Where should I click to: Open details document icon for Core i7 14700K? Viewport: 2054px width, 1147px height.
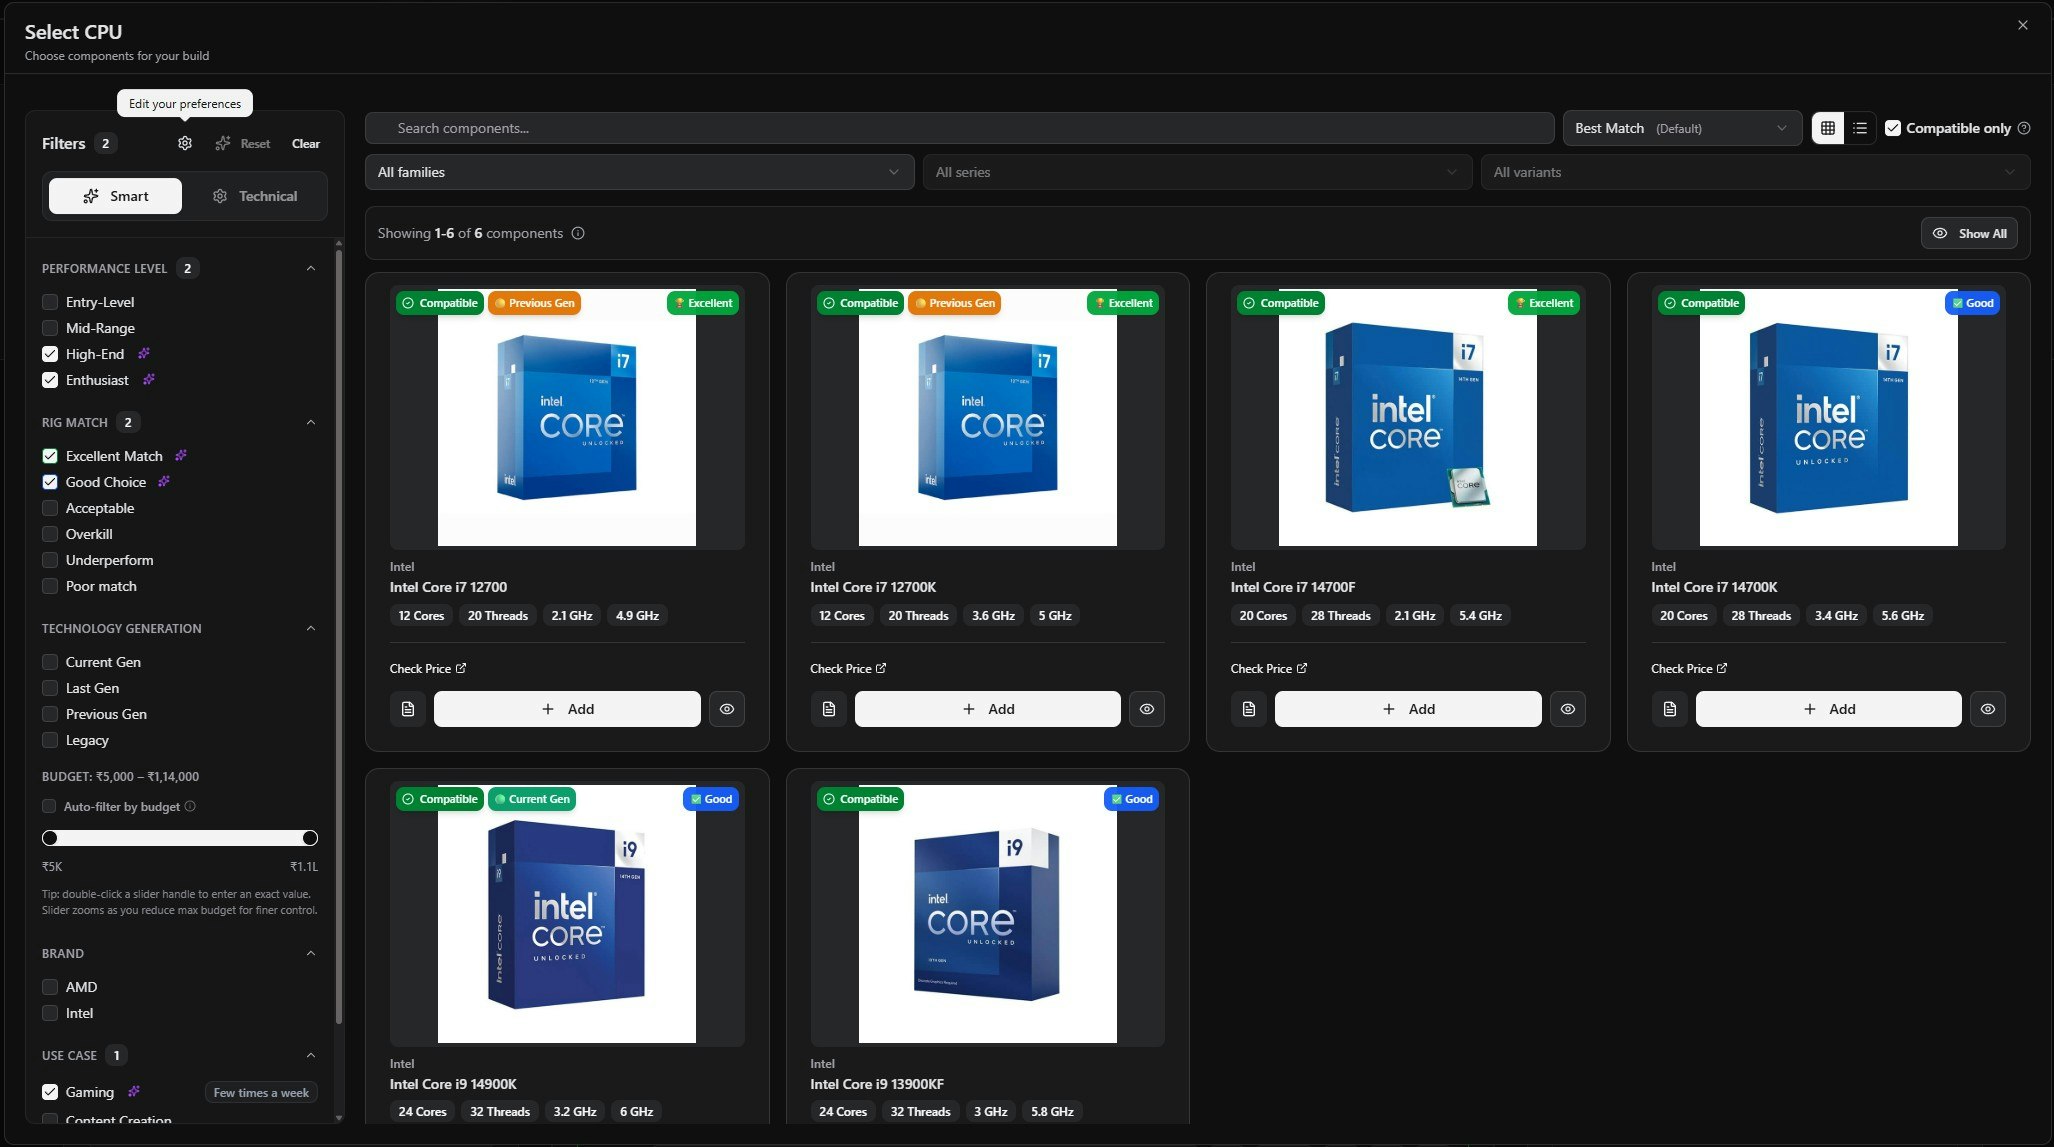point(1670,709)
